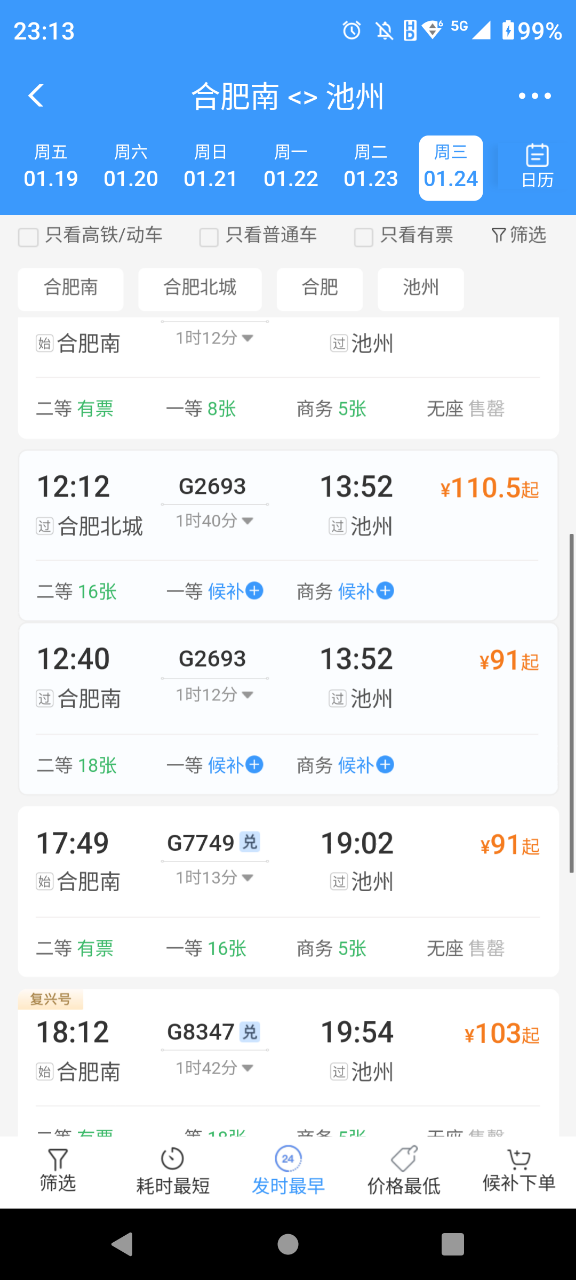Toggle the 只看有票 checkbox
The height and width of the screenshot is (1280, 576).
[x=364, y=237]
